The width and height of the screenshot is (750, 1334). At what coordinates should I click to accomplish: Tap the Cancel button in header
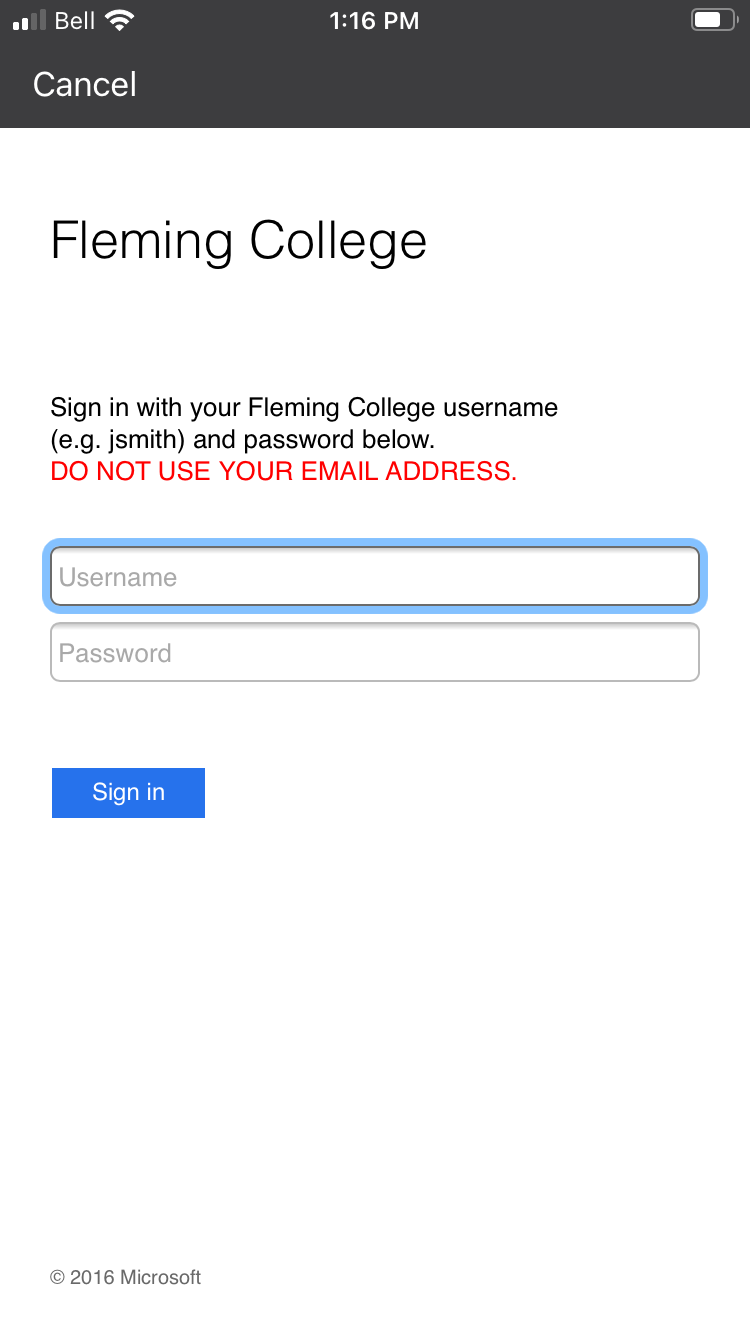(x=85, y=85)
